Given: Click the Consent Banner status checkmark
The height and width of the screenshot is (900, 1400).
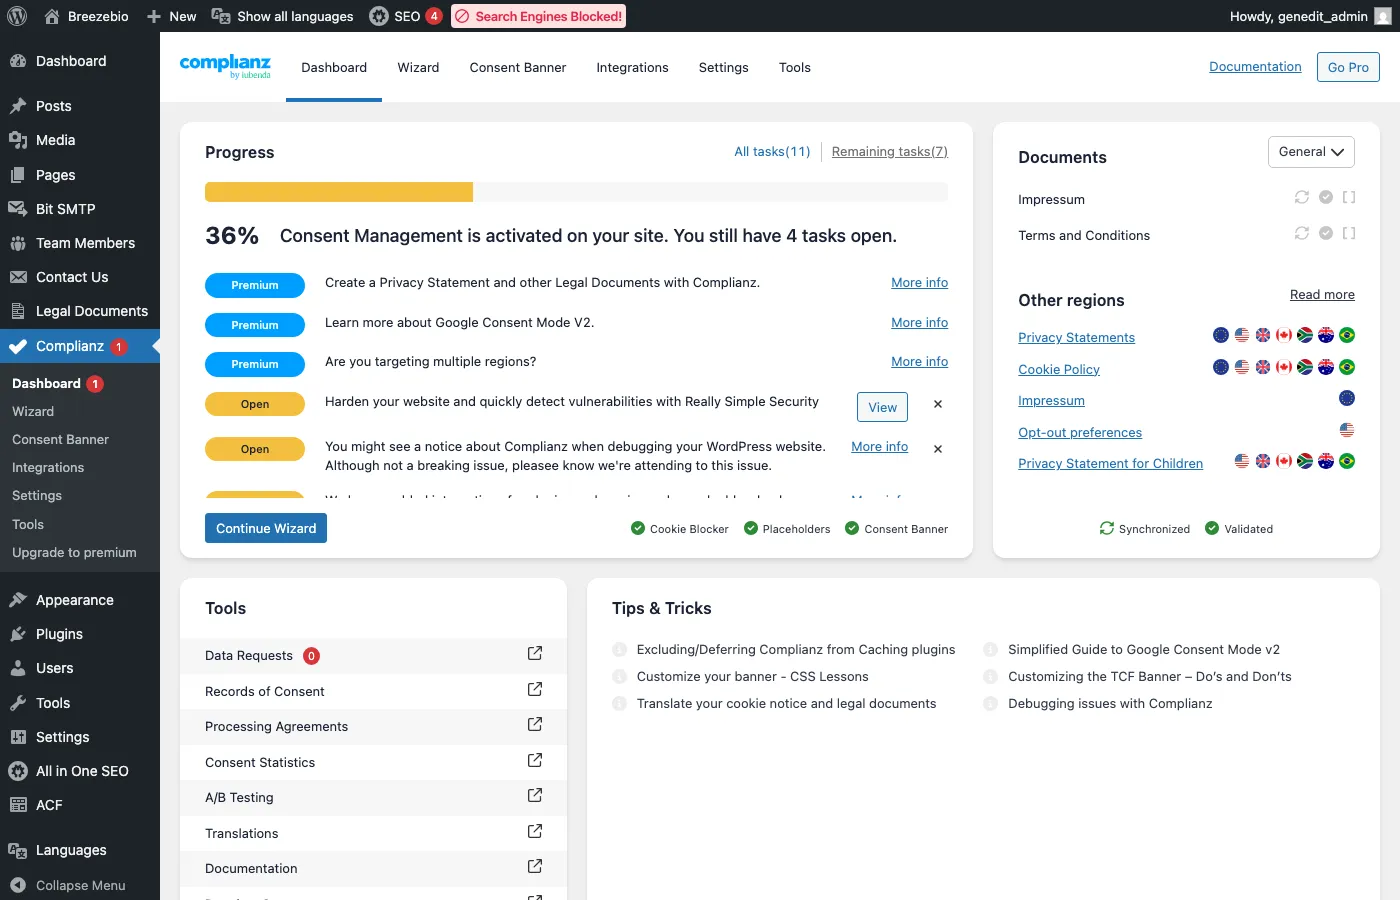Looking at the screenshot, I should [x=852, y=529].
